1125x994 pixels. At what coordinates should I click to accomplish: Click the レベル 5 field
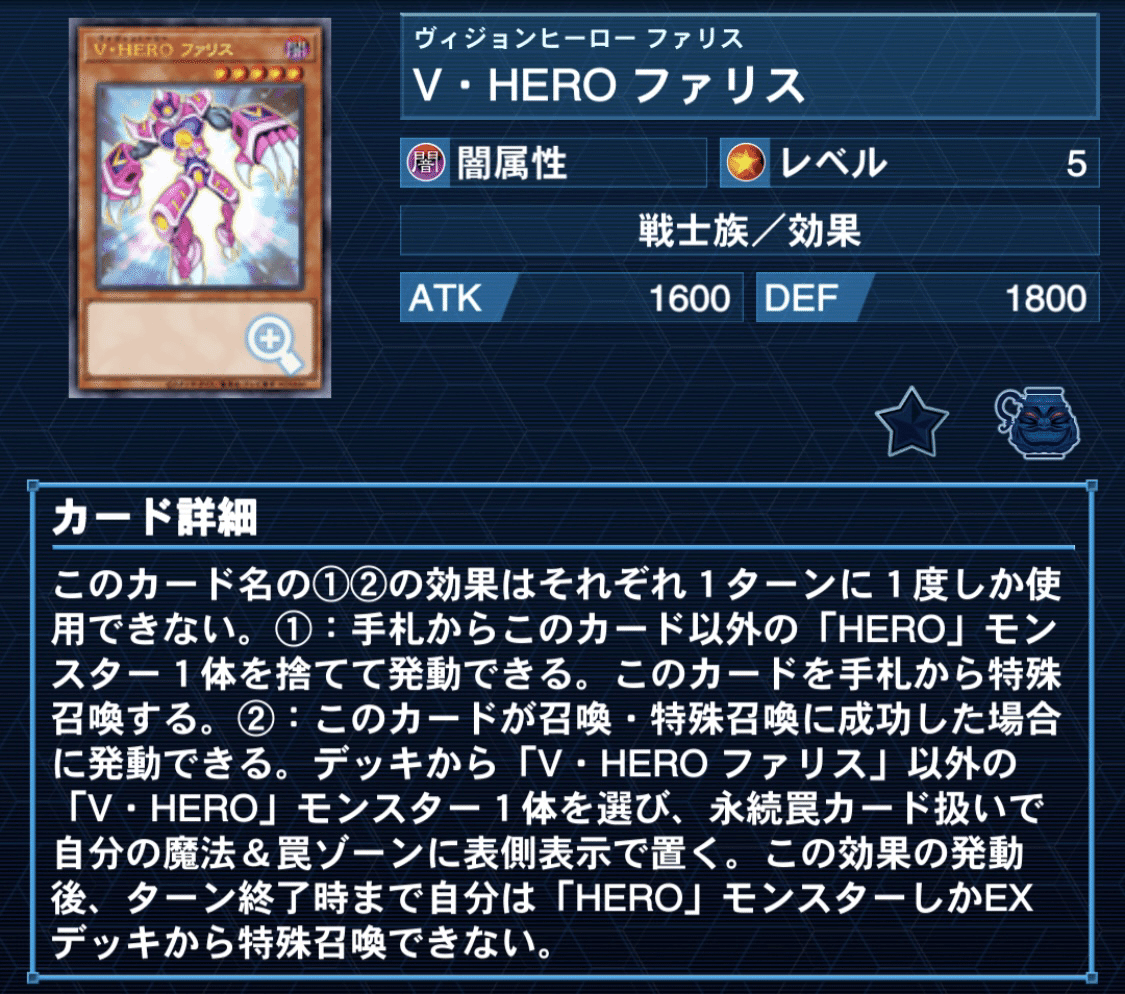click(910, 163)
